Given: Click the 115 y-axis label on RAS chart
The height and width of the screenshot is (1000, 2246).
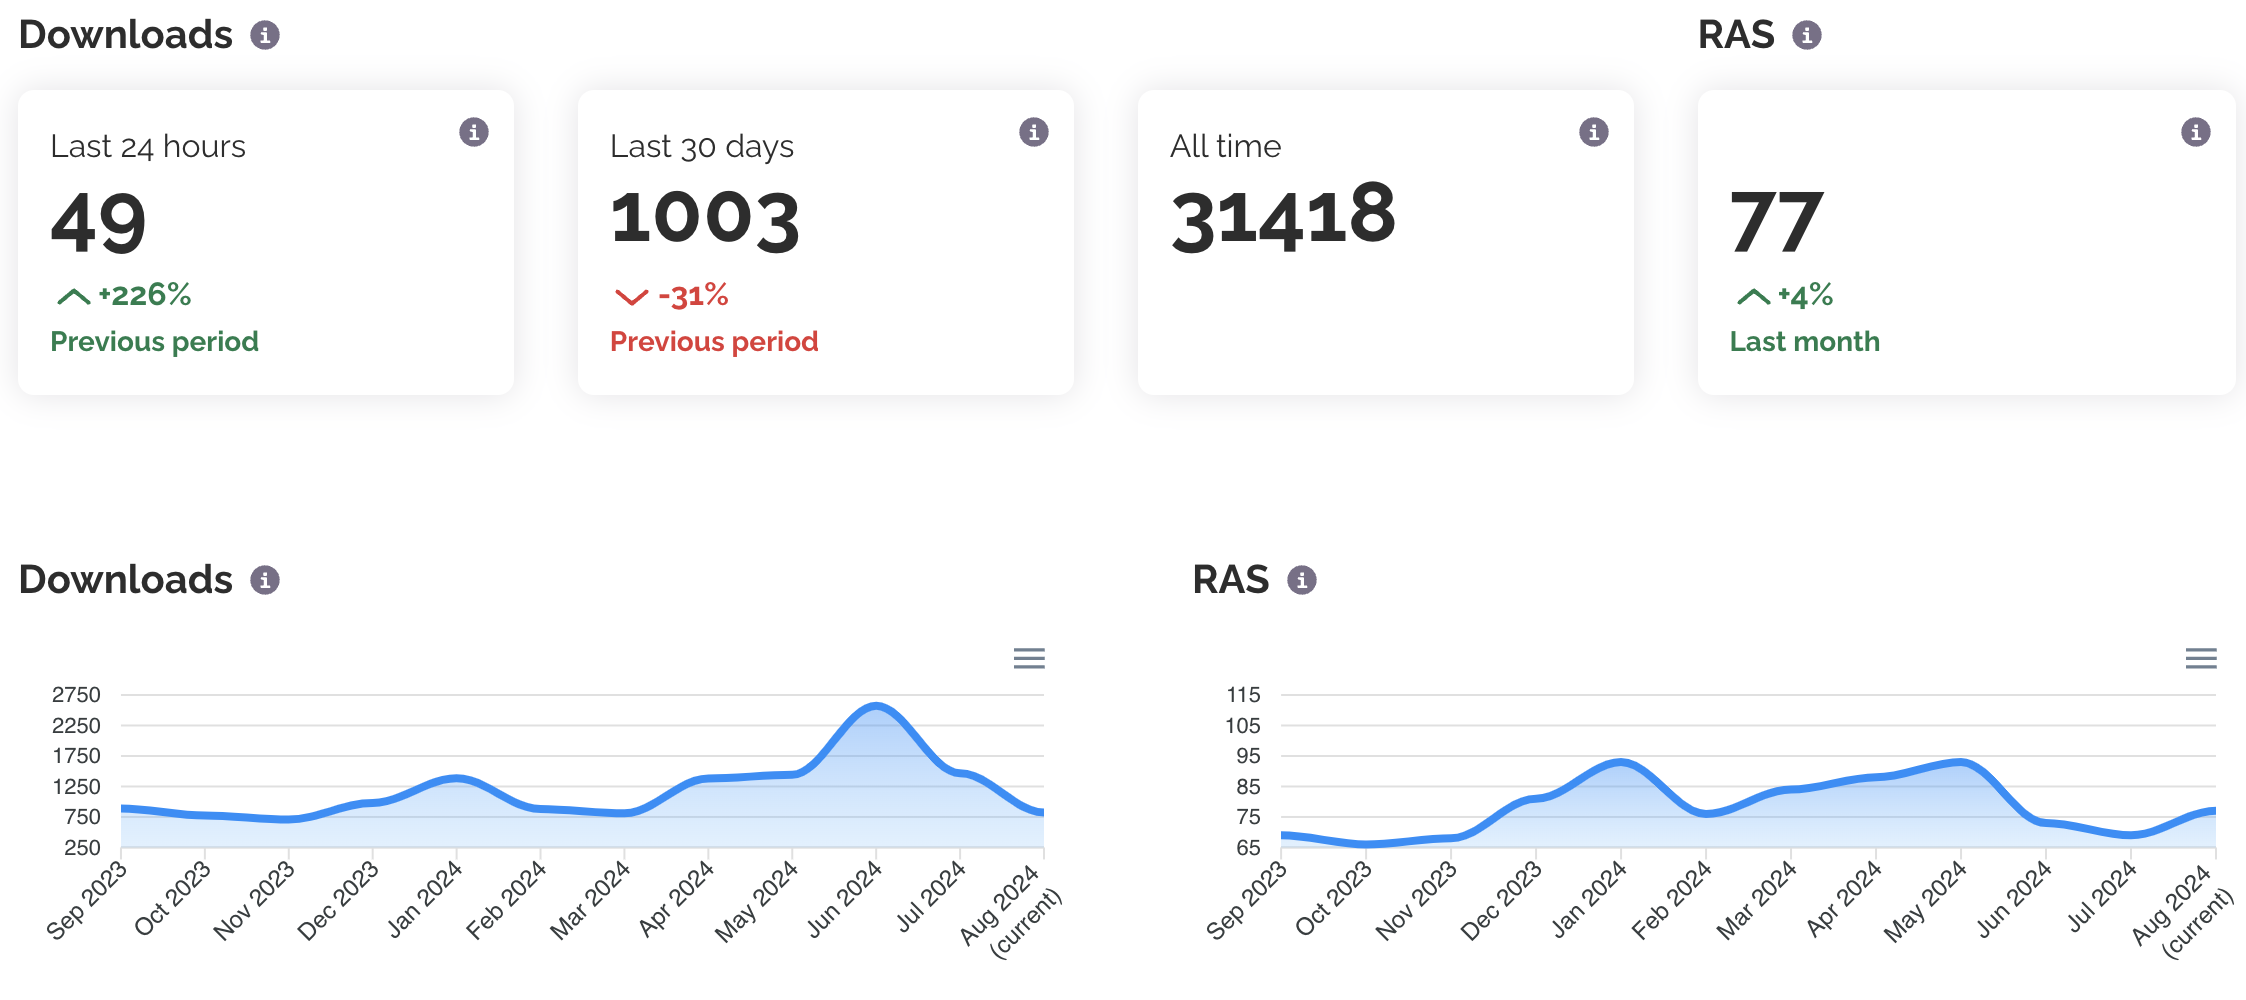Looking at the screenshot, I should [1244, 695].
